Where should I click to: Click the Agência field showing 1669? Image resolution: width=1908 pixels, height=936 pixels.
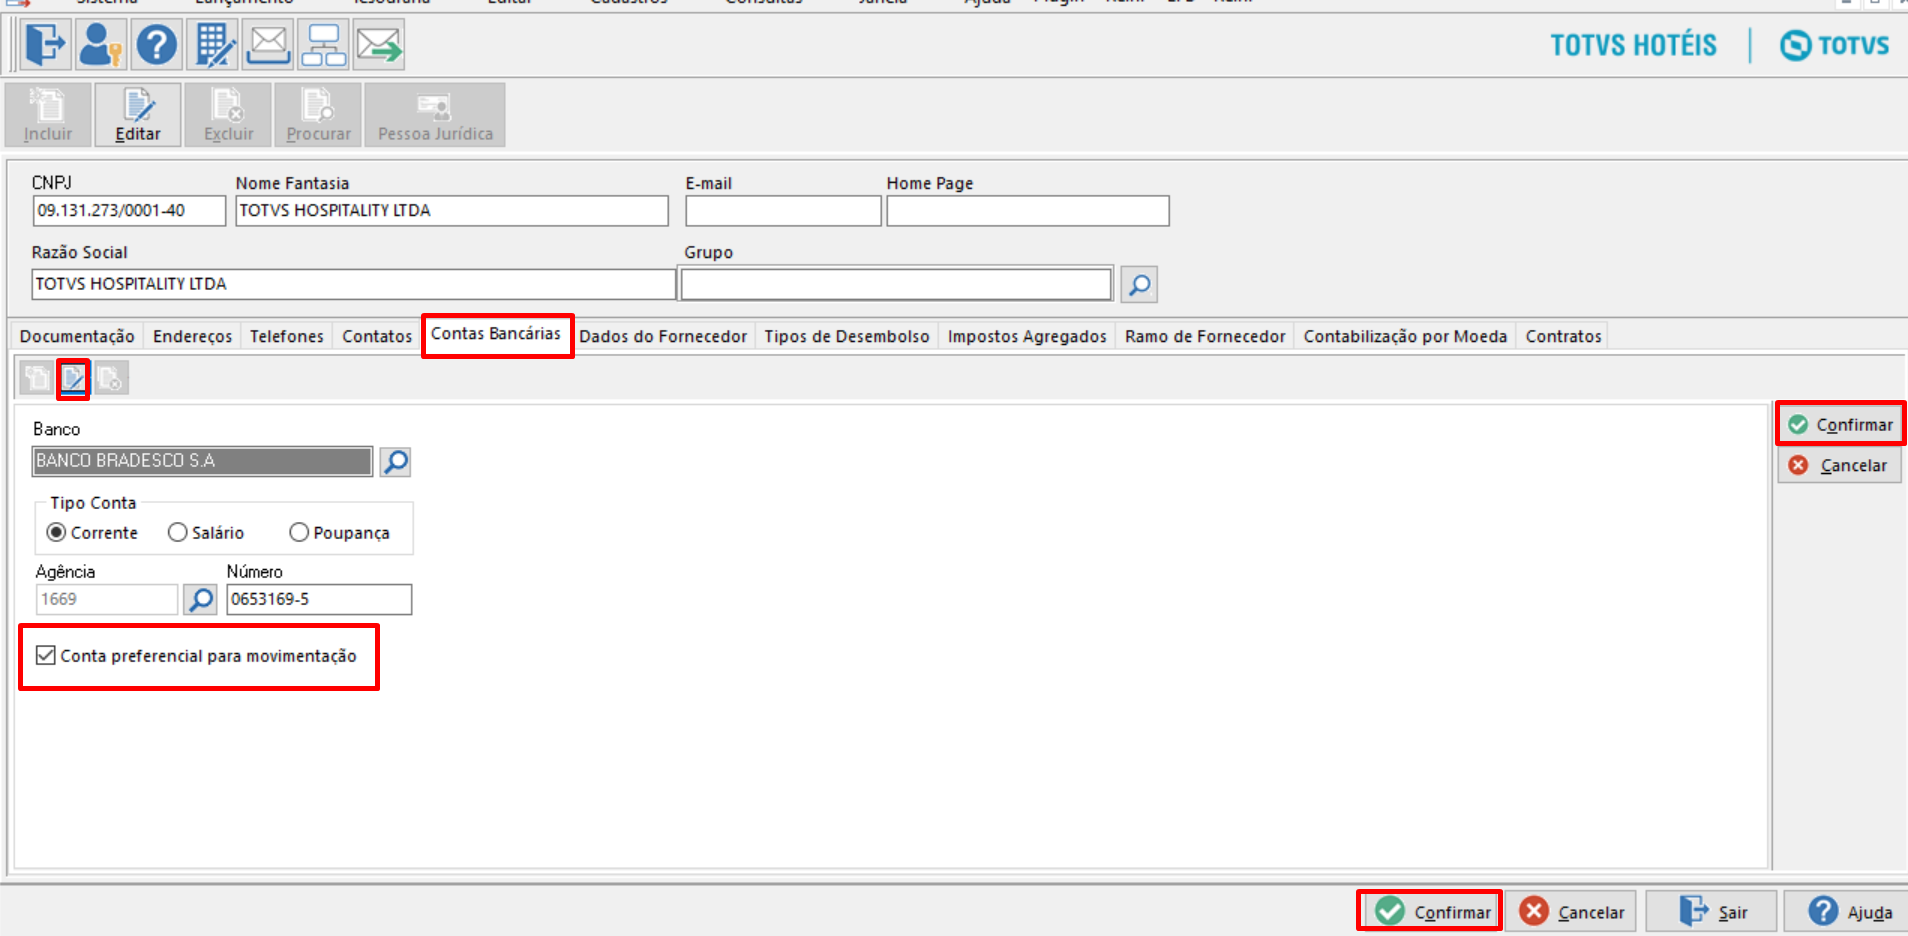tap(107, 599)
